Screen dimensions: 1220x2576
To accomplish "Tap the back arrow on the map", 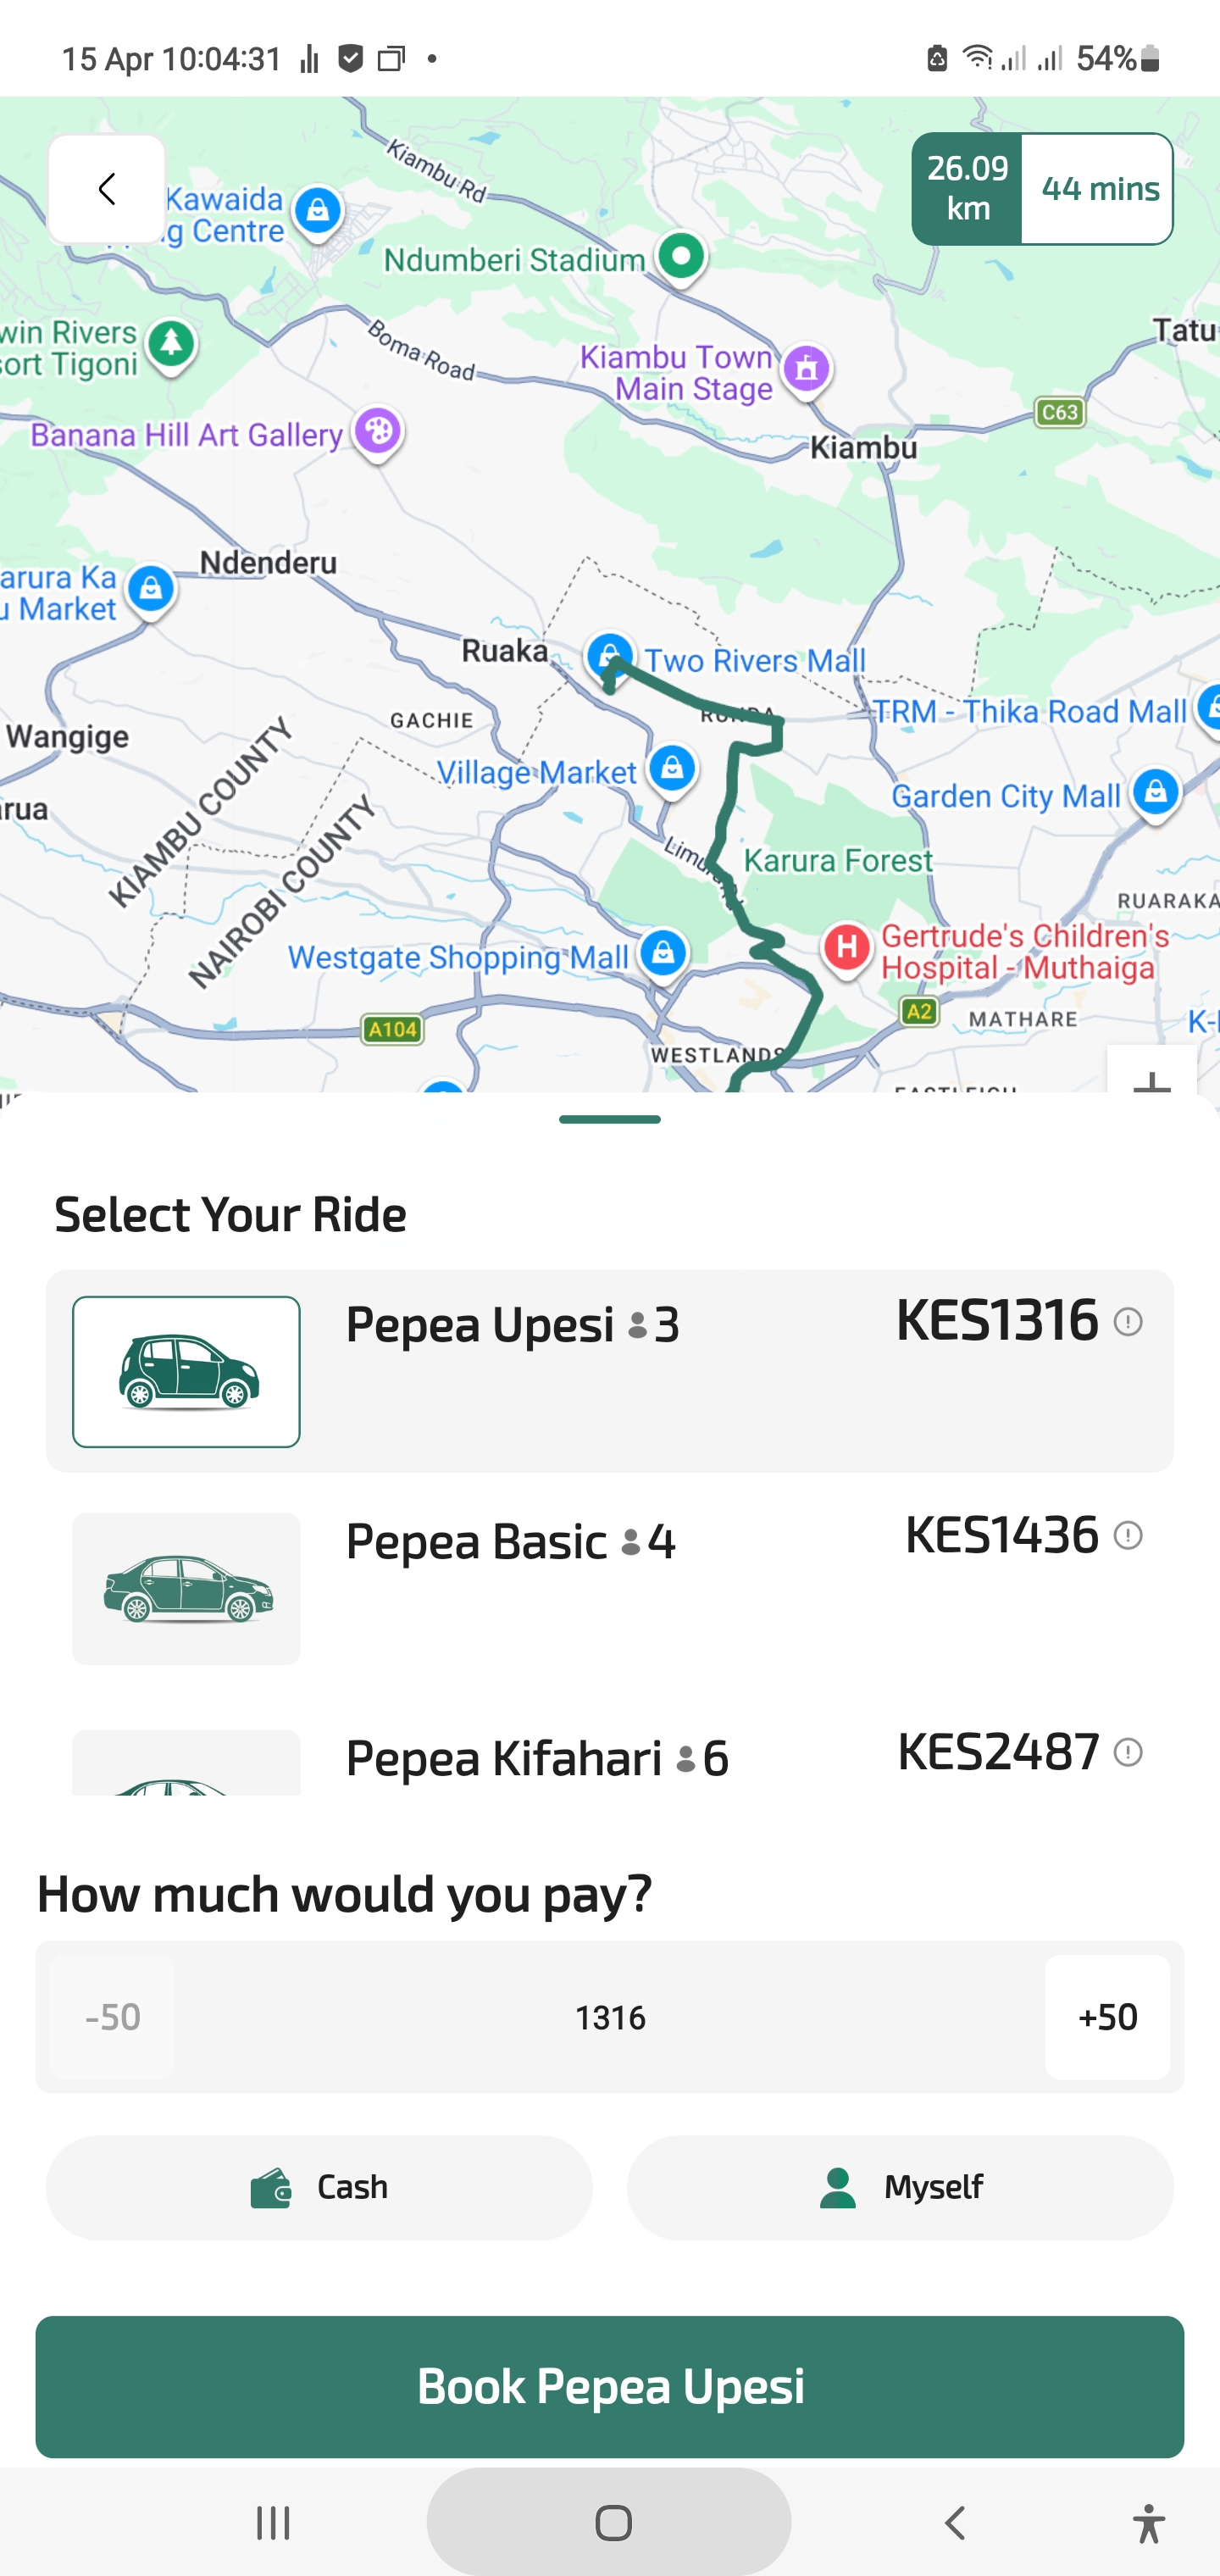I will point(107,189).
